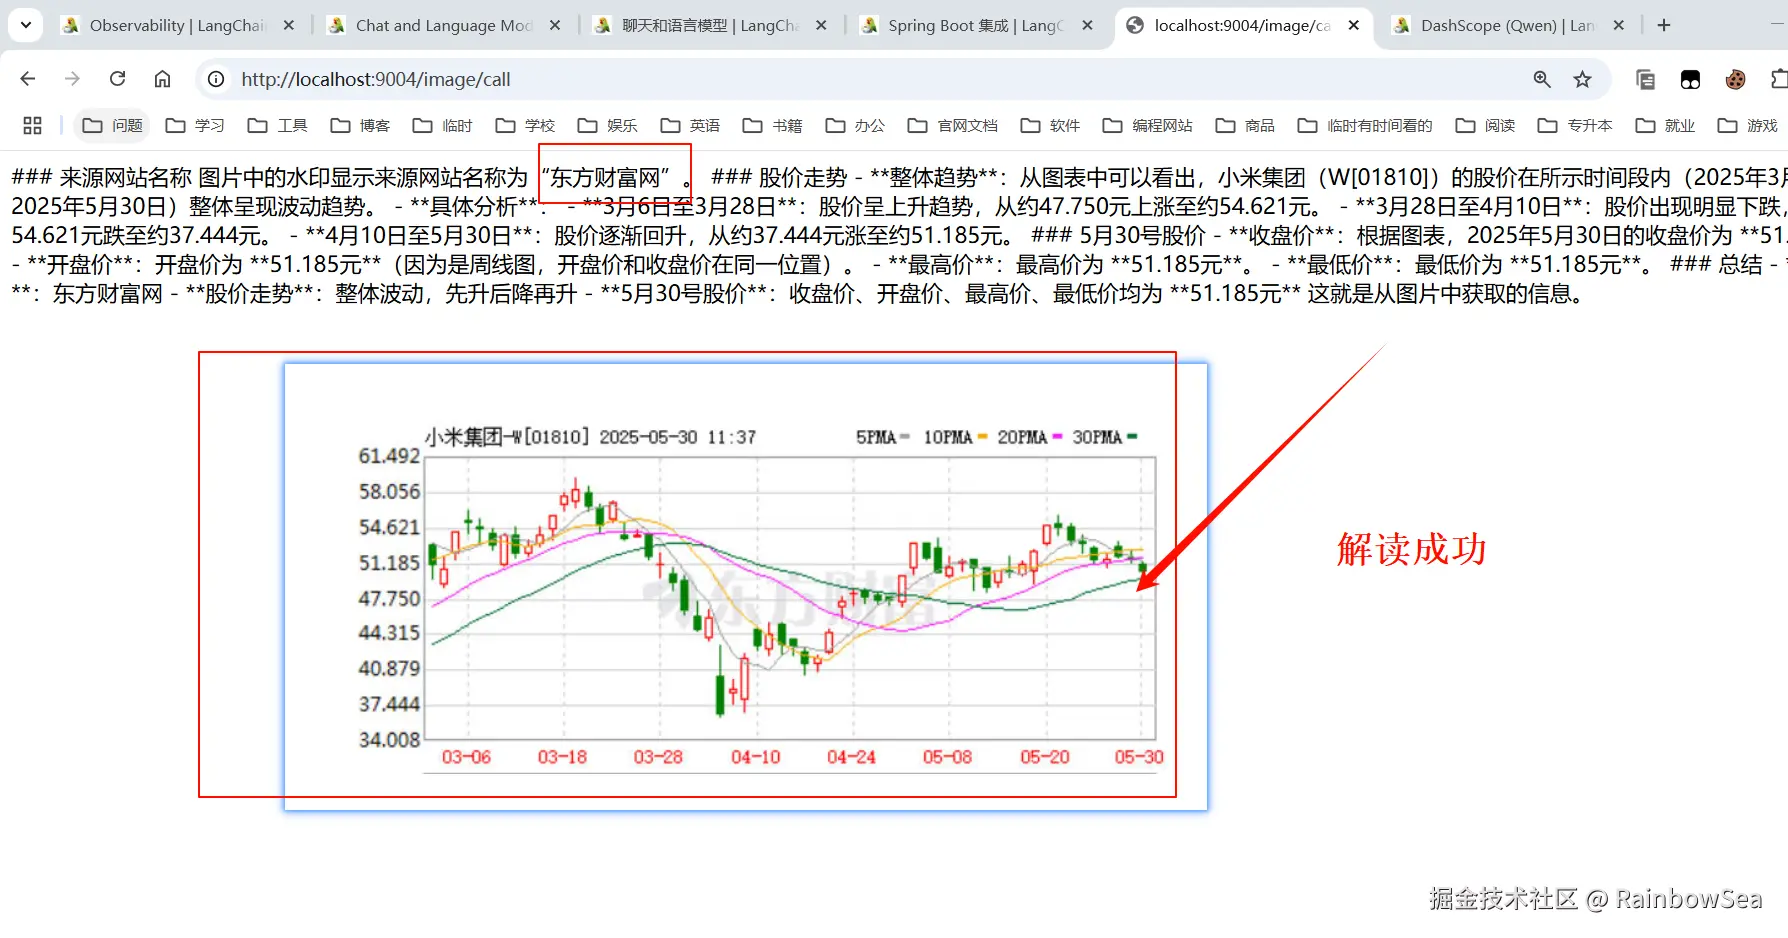Close the Chat and Language Models tab
1788x938 pixels.
[x=555, y=25]
